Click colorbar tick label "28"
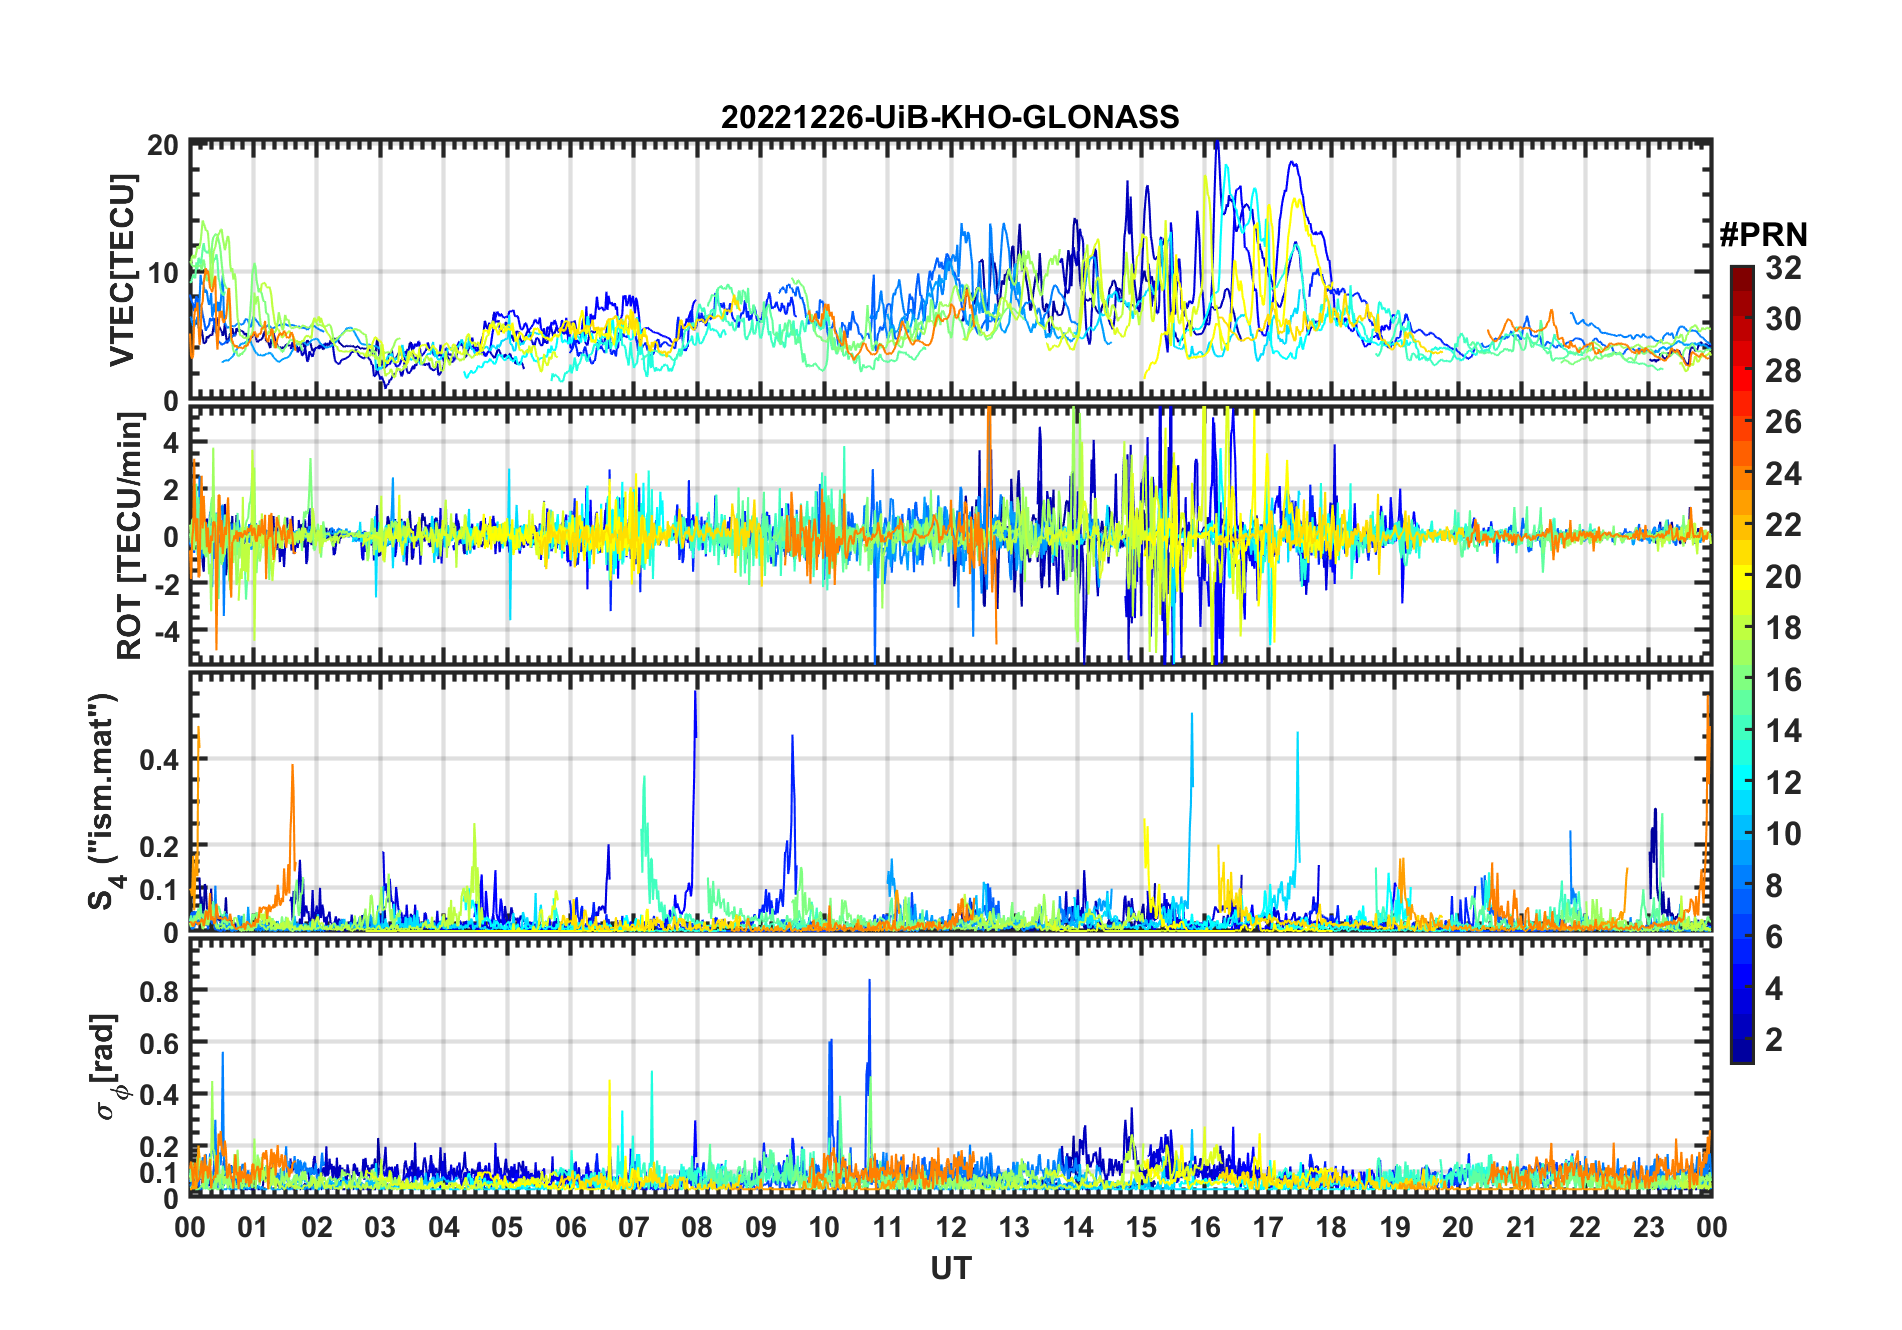The image size is (1902, 1330). 1783,371
